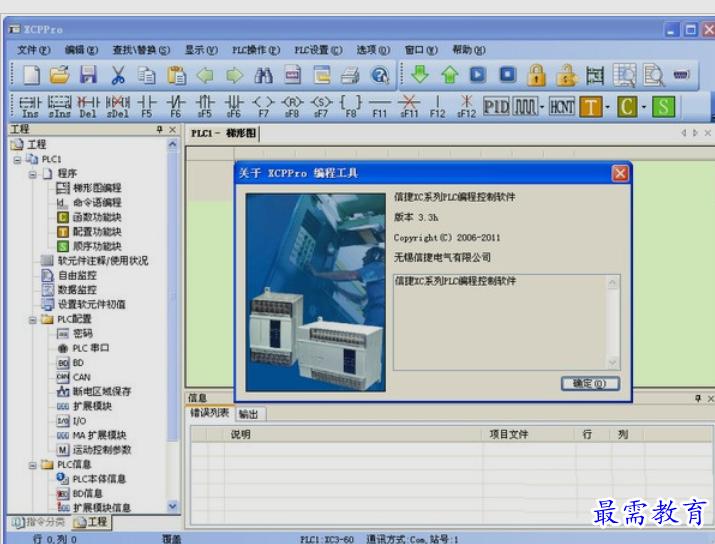Insert set coil sF7
This screenshot has width=715, height=544.
pos(321,107)
